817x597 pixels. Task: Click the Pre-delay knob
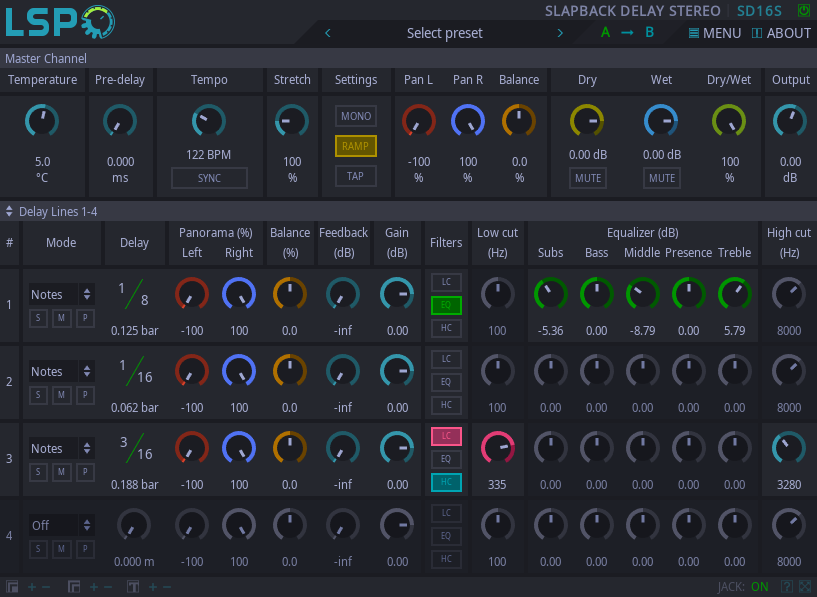120,120
